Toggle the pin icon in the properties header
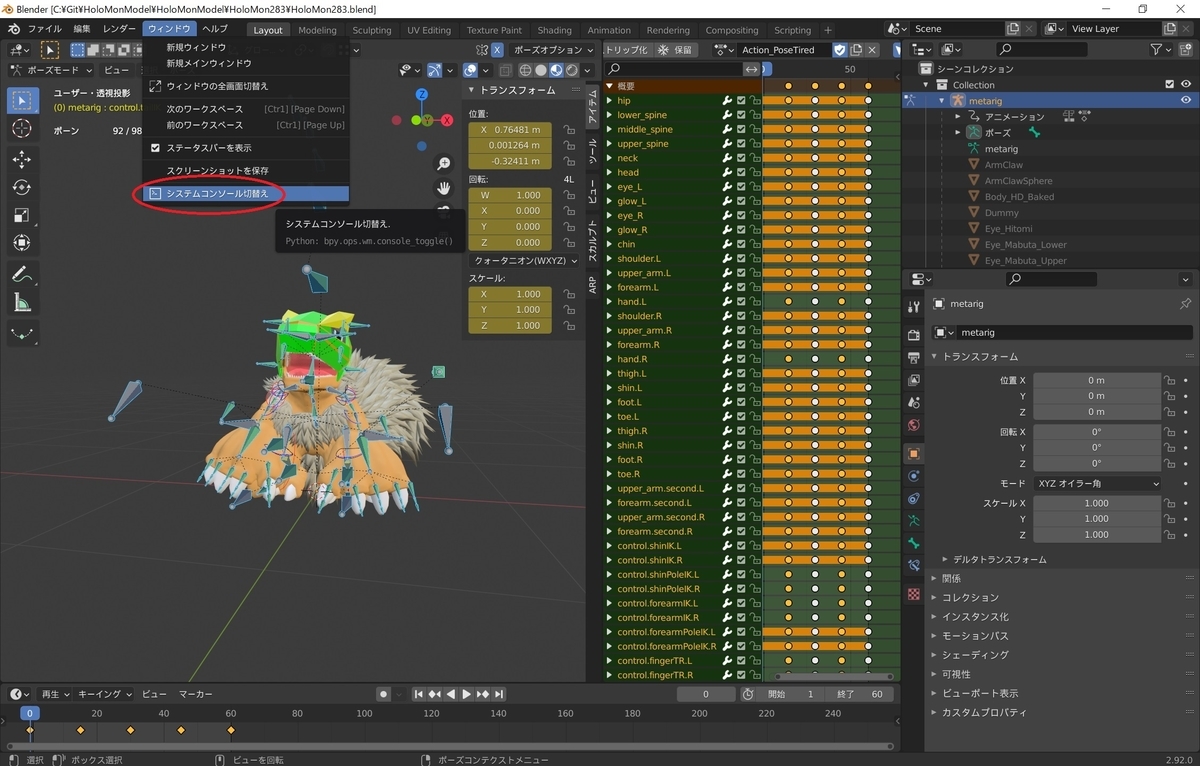The height and width of the screenshot is (766, 1200). pos(1186,304)
